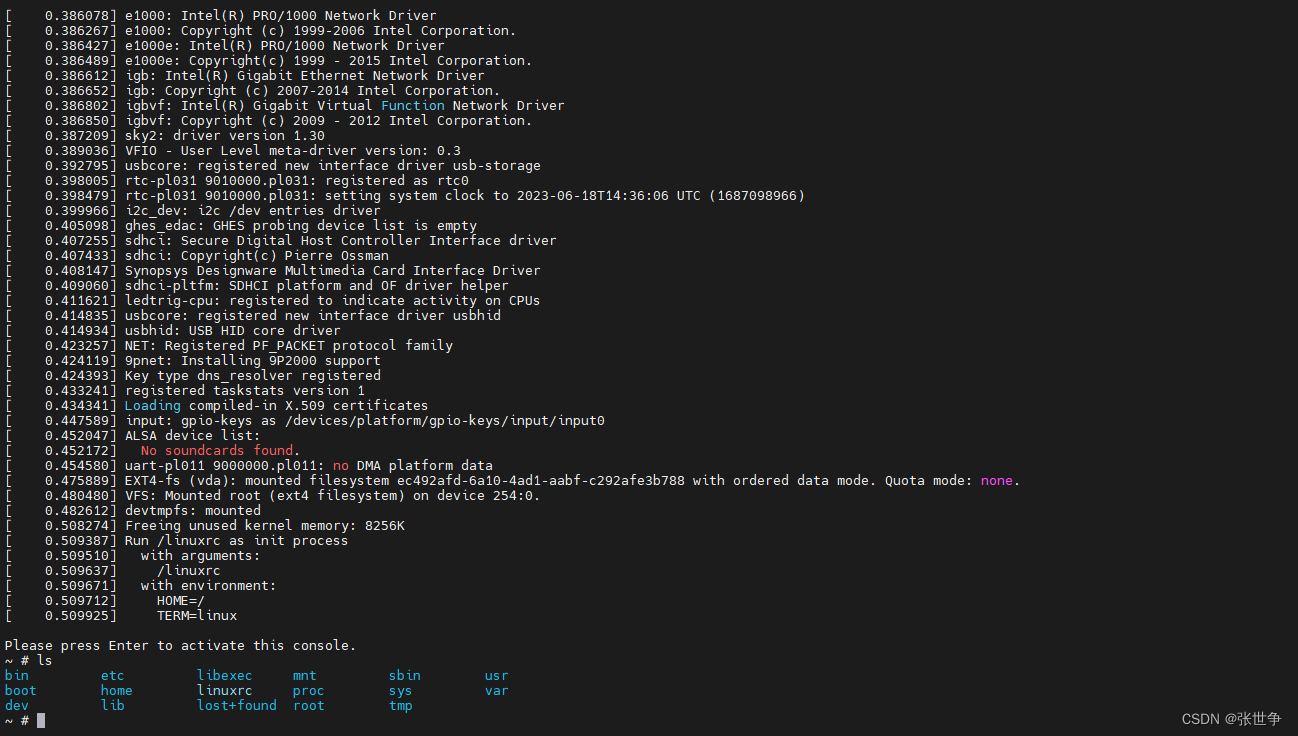This screenshot has width=1298, height=736.
Task: Click the 'usr' directory name
Action: (x=497, y=676)
